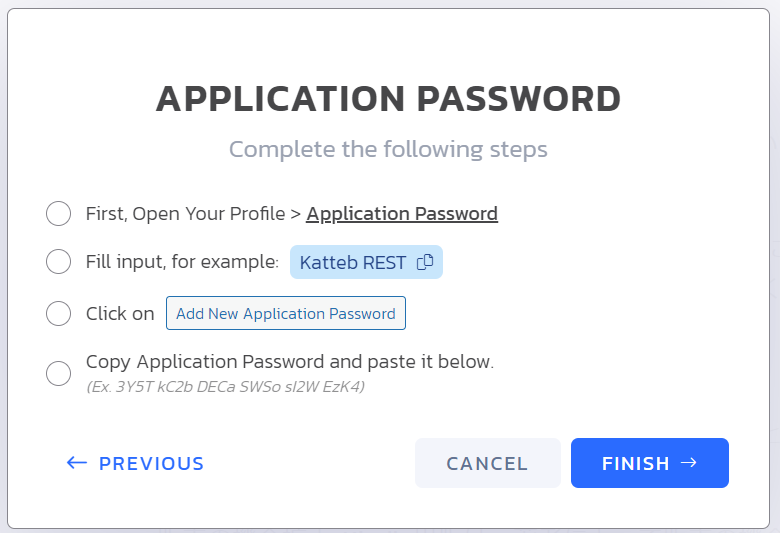Click the 'Complete the following steps' subtitle
Image resolution: width=780 pixels, height=533 pixels.
pyautogui.click(x=388, y=149)
